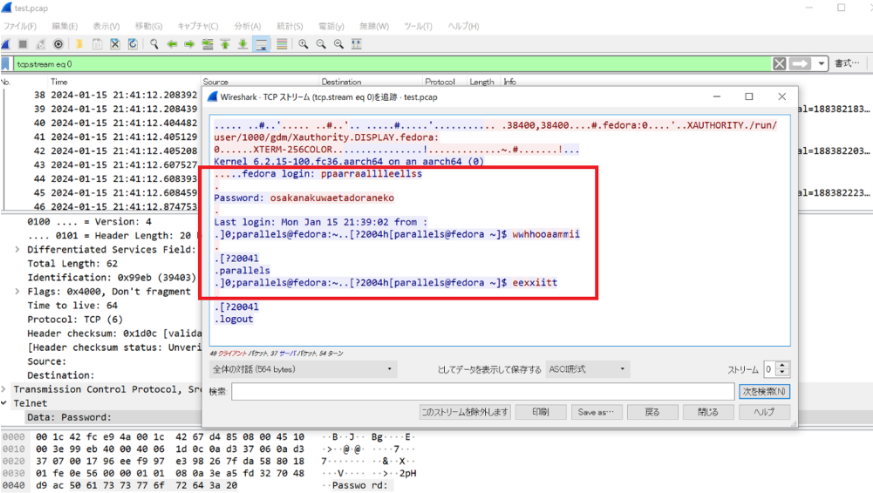
Task: Open the 全体の対話 (564 bytes) dropdown
Action: coord(305,369)
